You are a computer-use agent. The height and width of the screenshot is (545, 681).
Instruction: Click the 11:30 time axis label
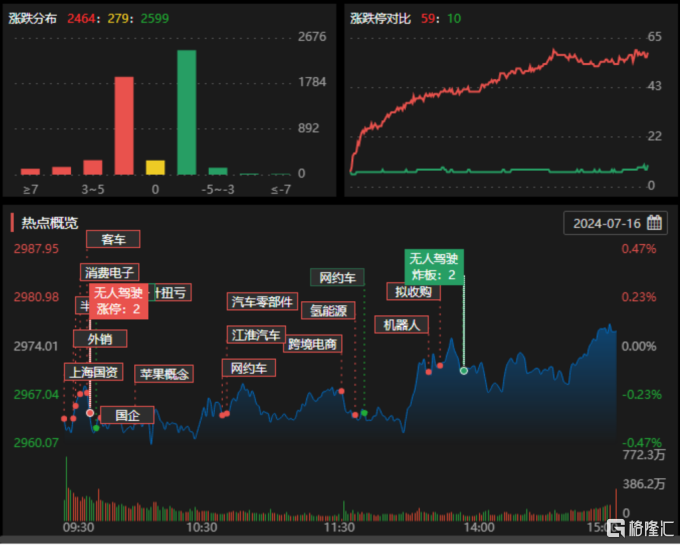[x=339, y=528]
